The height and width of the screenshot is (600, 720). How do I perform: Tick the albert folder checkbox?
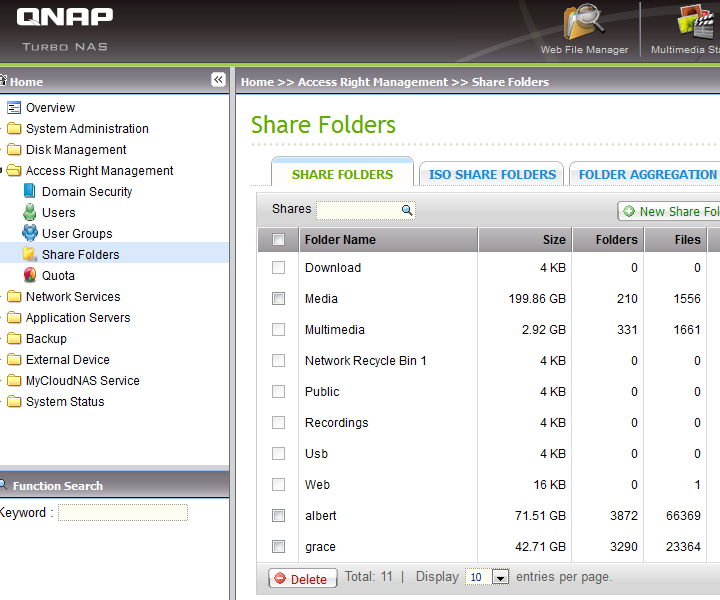tap(279, 515)
